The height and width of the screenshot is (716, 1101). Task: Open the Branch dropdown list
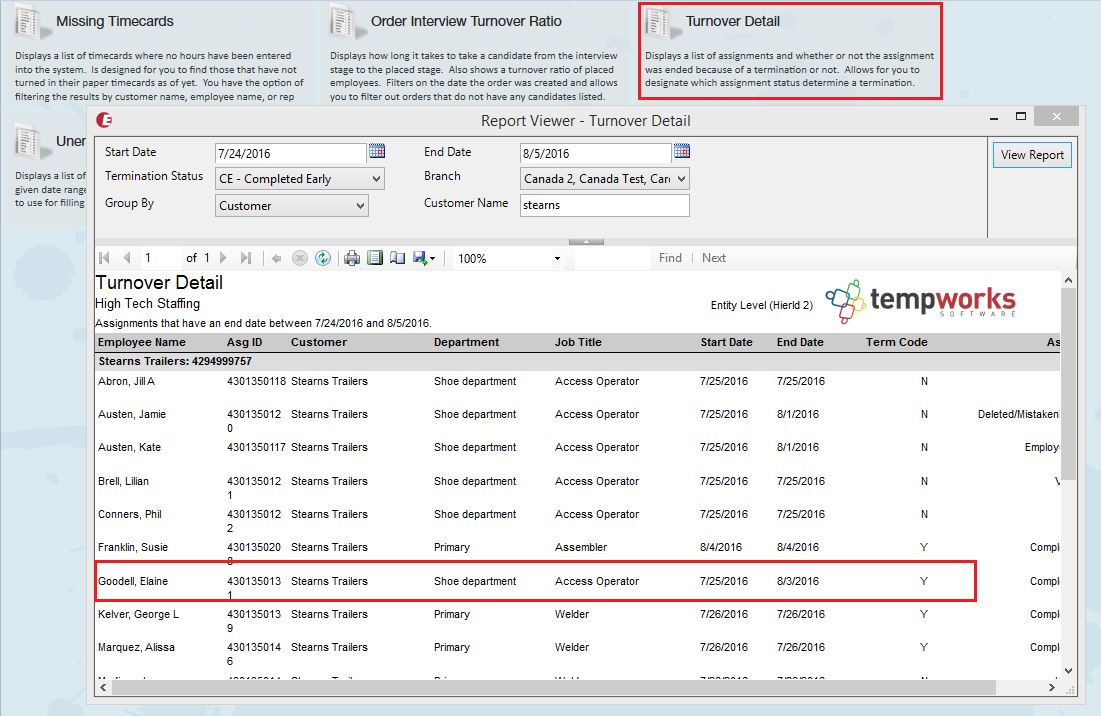click(x=681, y=179)
